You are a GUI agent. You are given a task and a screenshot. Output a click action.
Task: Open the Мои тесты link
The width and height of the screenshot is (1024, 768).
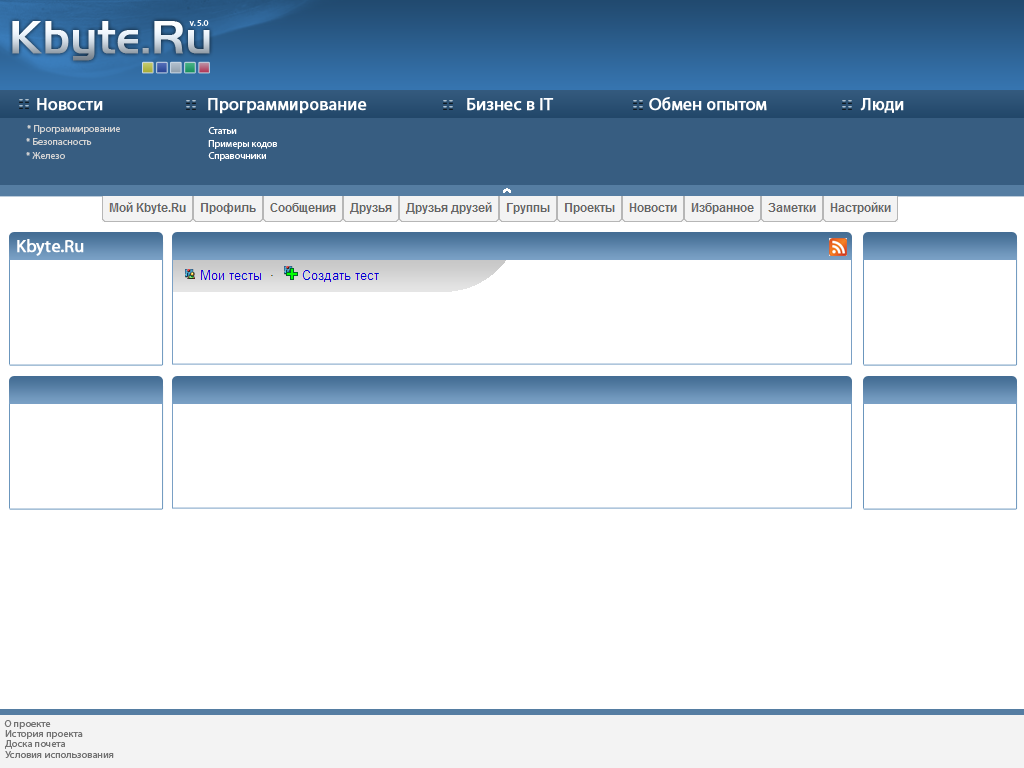[231, 276]
